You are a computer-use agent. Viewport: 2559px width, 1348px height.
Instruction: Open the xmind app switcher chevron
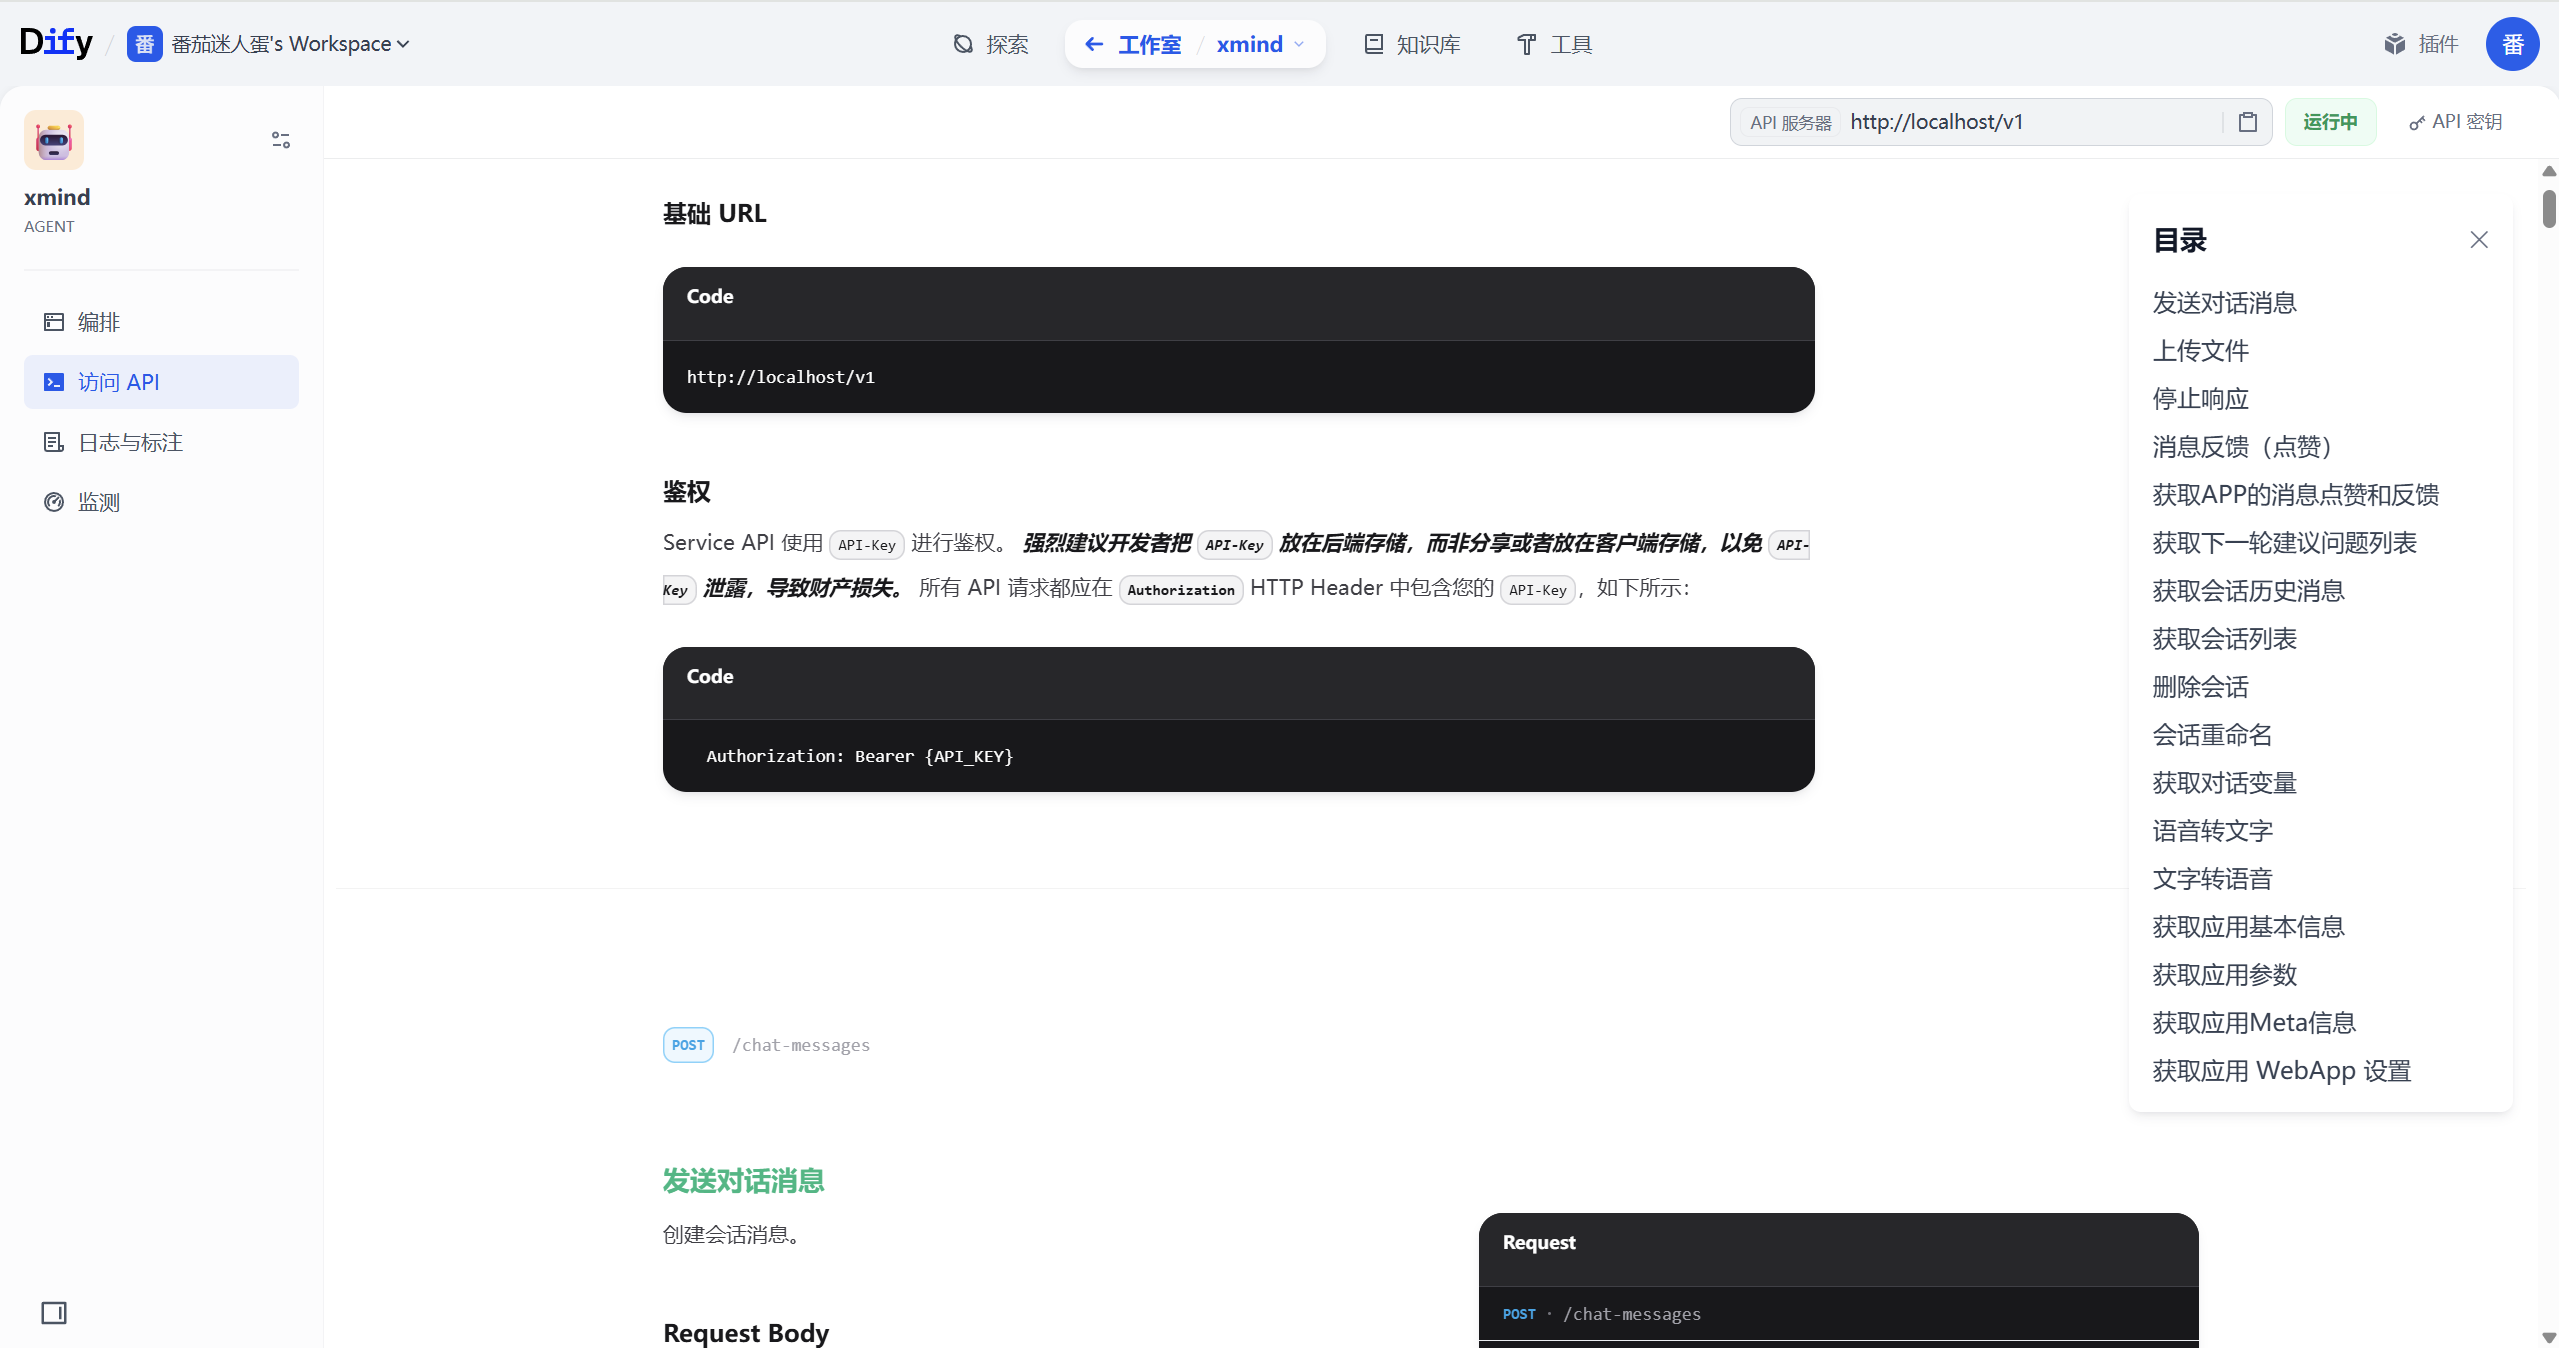[x=1299, y=44]
